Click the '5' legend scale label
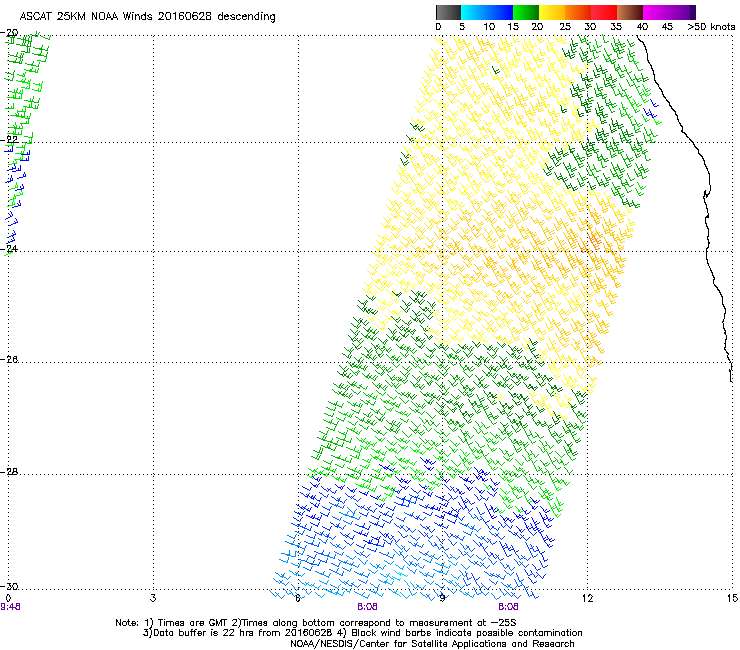This screenshot has height=650, width=740. pos(462,27)
